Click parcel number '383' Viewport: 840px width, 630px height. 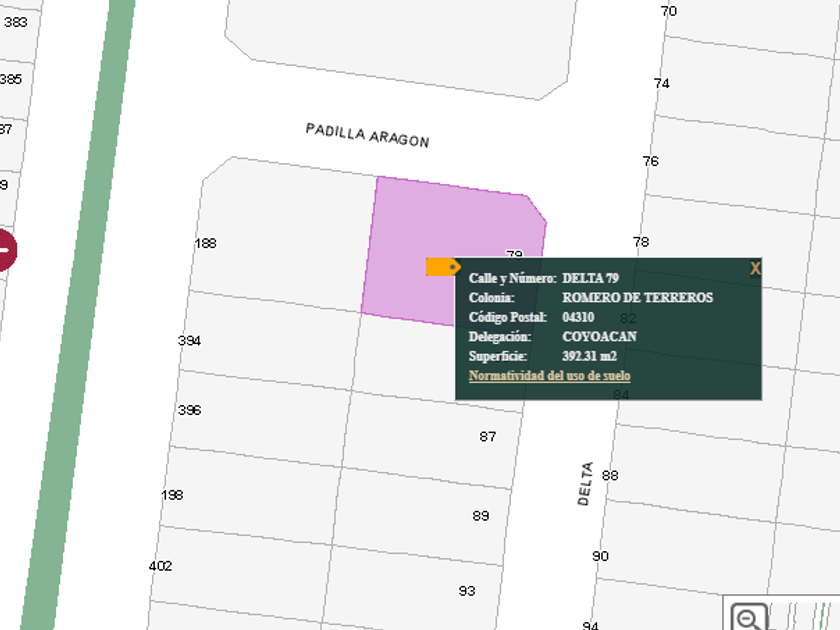click(16, 22)
